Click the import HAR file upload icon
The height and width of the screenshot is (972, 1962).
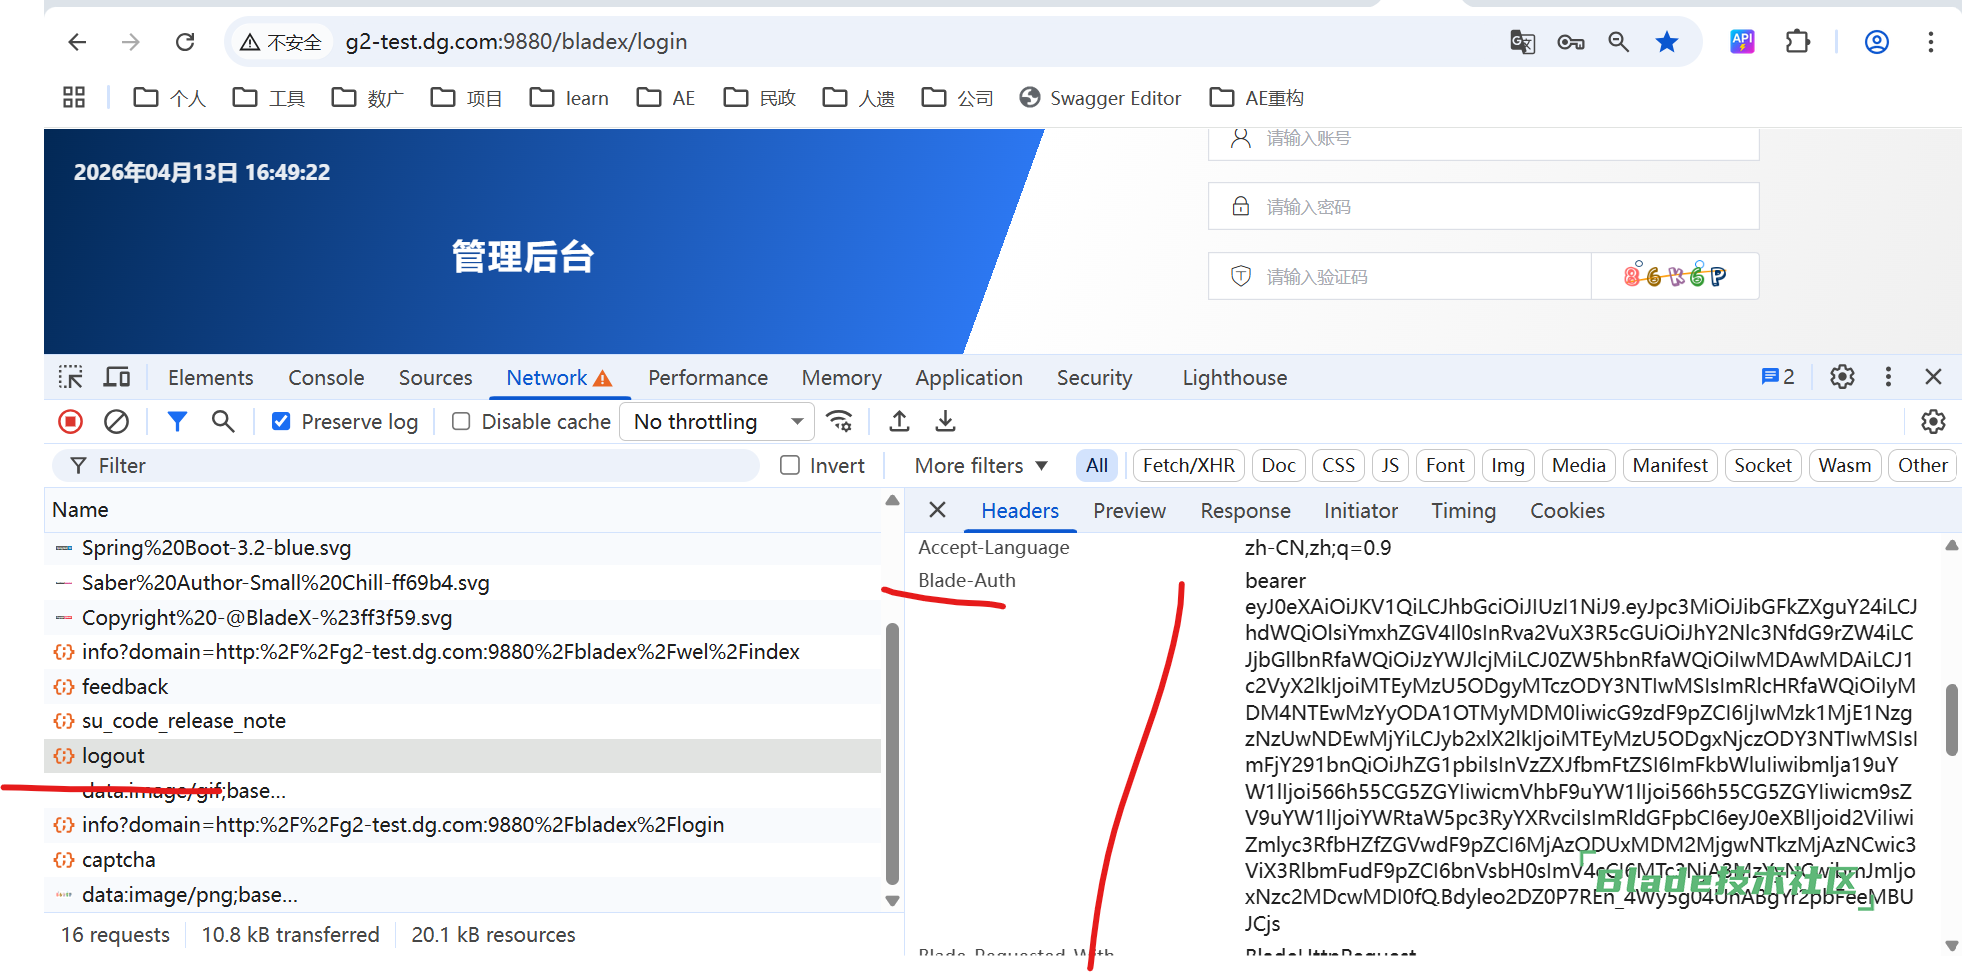pyautogui.click(x=899, y=422)
